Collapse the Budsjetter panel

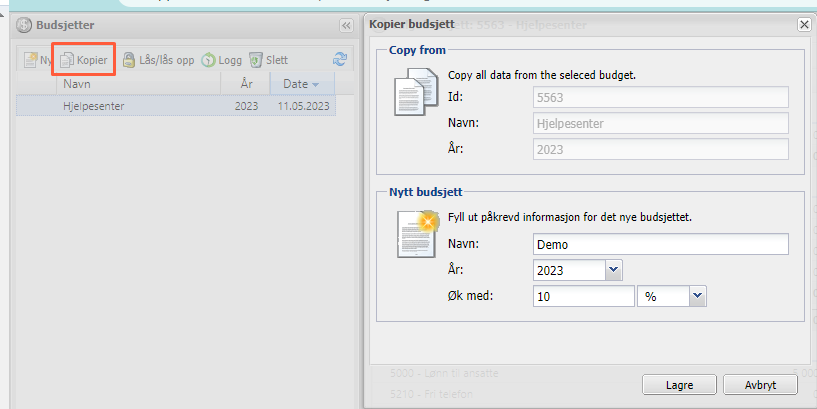point(346,25)
